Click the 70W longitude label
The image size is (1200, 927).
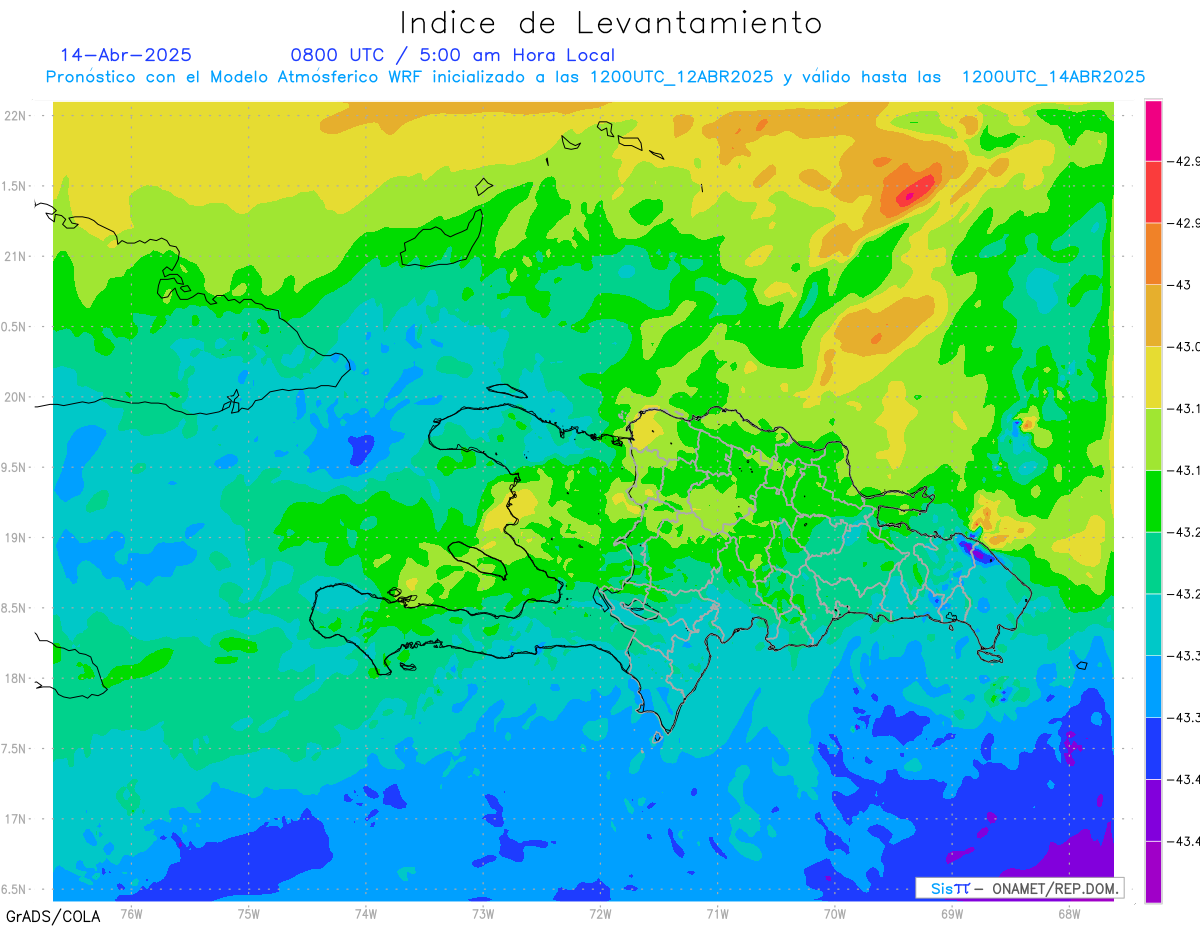point(834,913)
